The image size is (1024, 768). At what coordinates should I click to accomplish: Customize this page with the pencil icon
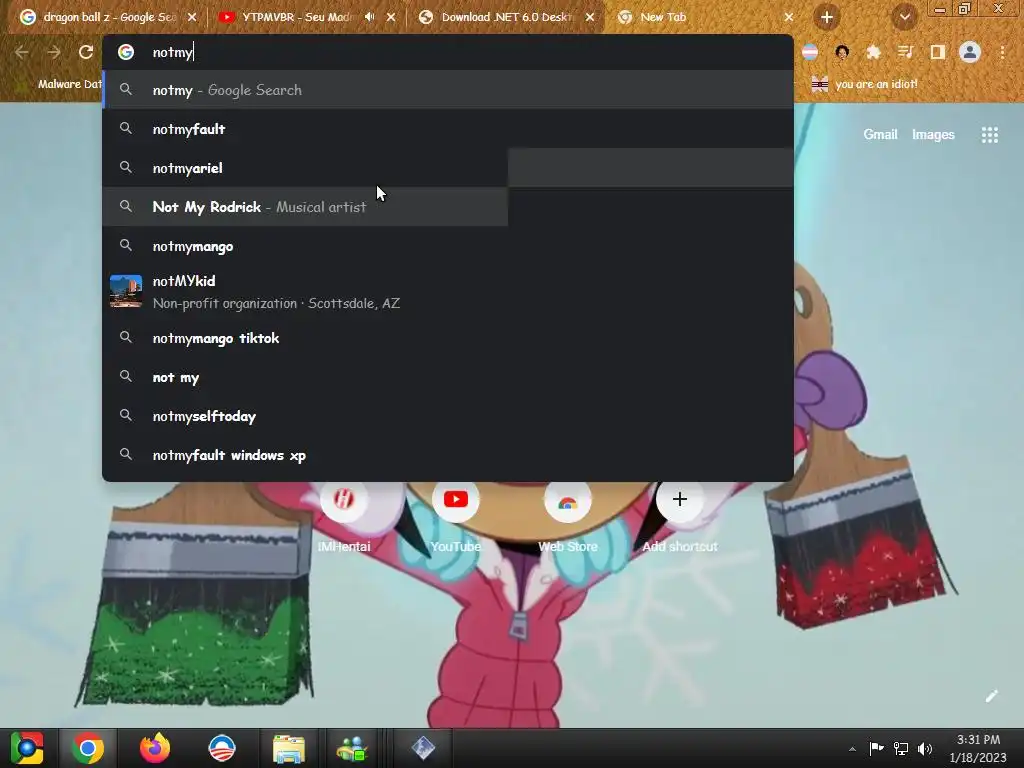(x=991, y=696)
